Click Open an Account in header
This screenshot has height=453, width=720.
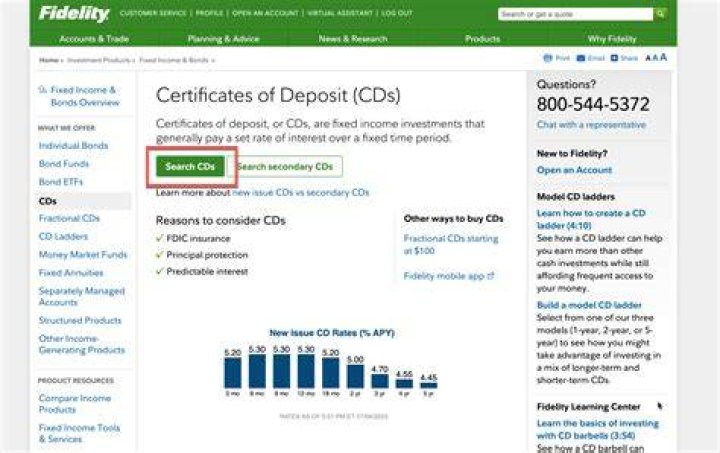pos(265,13)
